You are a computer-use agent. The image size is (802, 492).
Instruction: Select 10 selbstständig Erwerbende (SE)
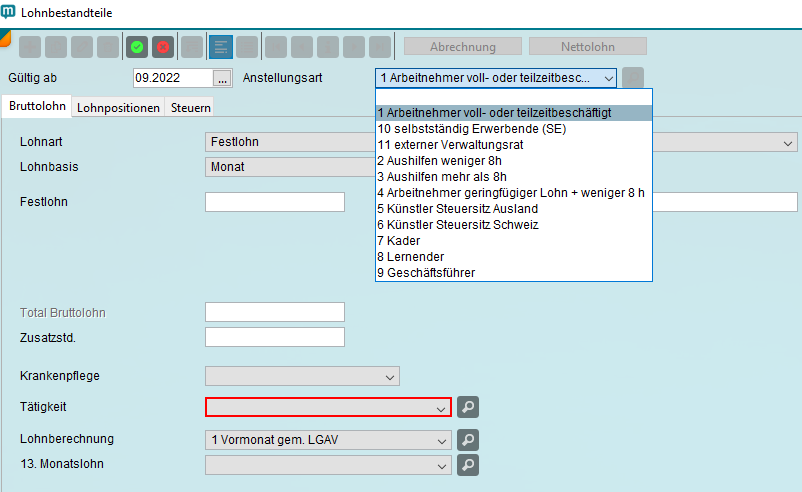(x=514, y=129)
